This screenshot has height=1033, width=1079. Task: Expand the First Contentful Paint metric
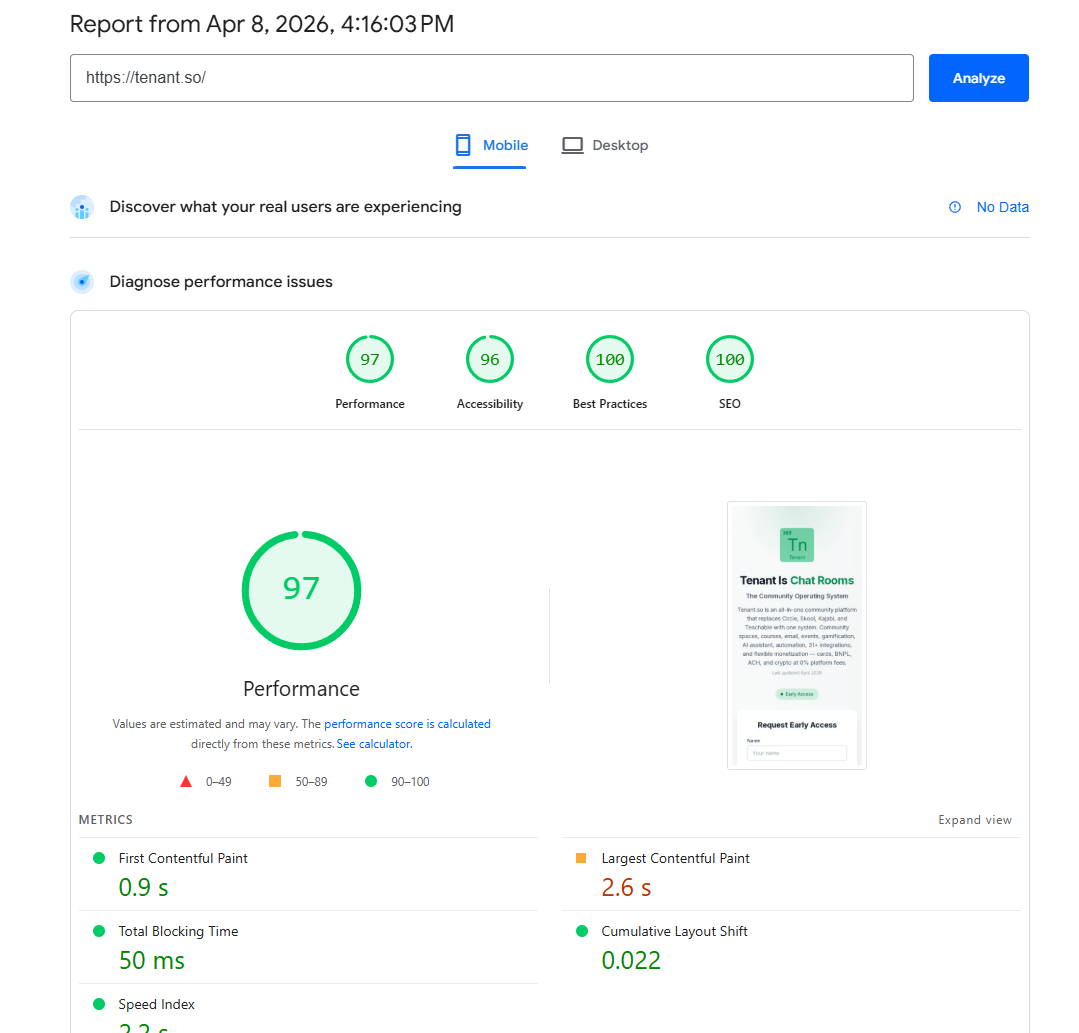[183, 858]
